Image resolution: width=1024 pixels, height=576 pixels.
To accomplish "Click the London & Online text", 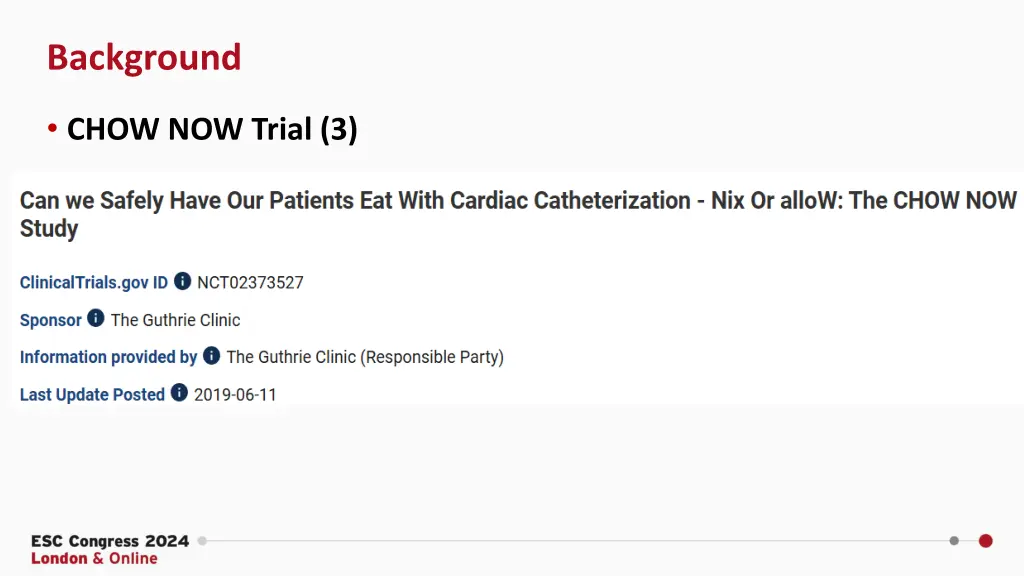I will point(94,558).
